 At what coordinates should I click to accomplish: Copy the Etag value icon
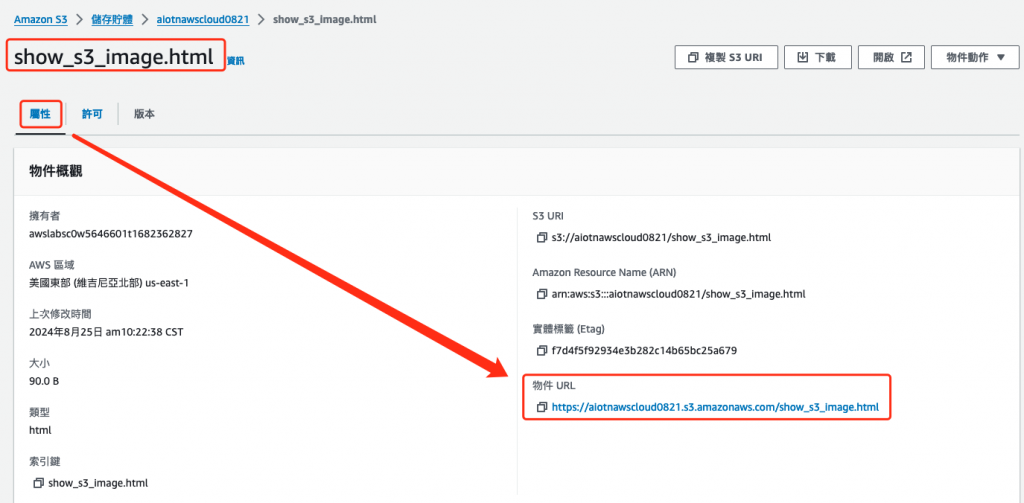click(x=541, y=351)
